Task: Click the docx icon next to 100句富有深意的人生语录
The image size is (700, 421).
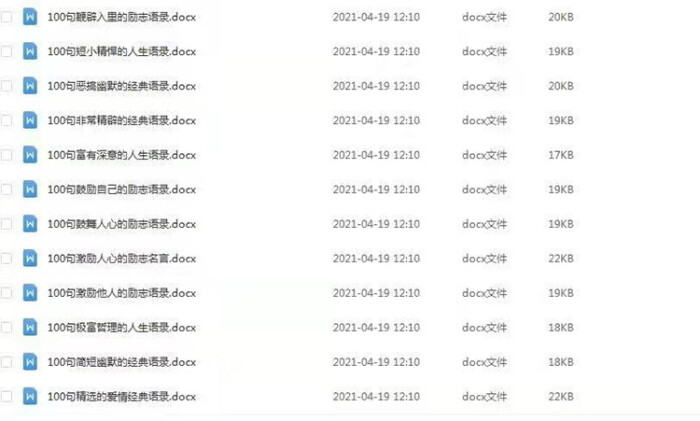Action: 30,155
